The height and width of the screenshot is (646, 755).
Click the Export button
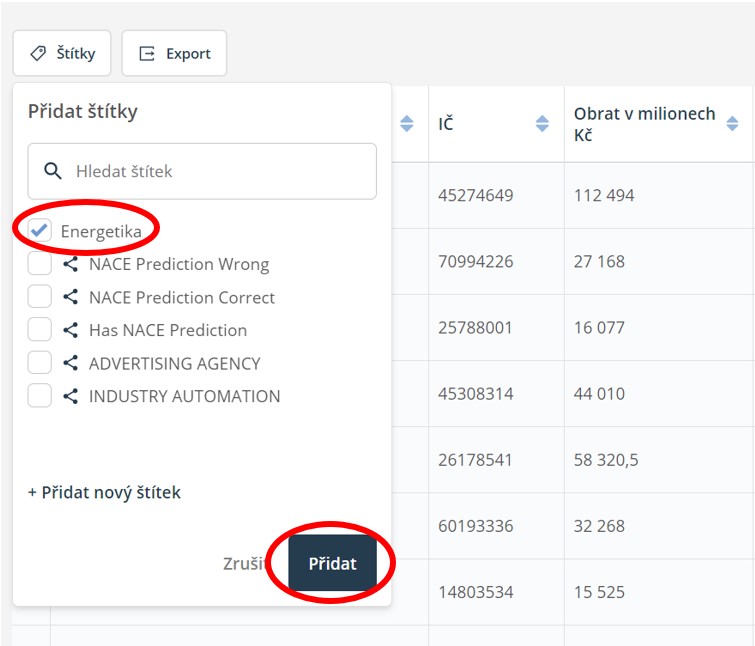point(174,53)
